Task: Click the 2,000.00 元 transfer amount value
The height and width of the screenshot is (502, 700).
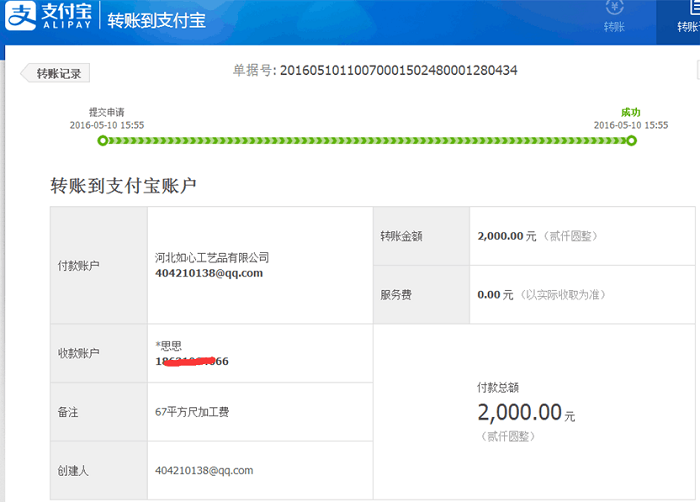Action: tap(507, 236)
